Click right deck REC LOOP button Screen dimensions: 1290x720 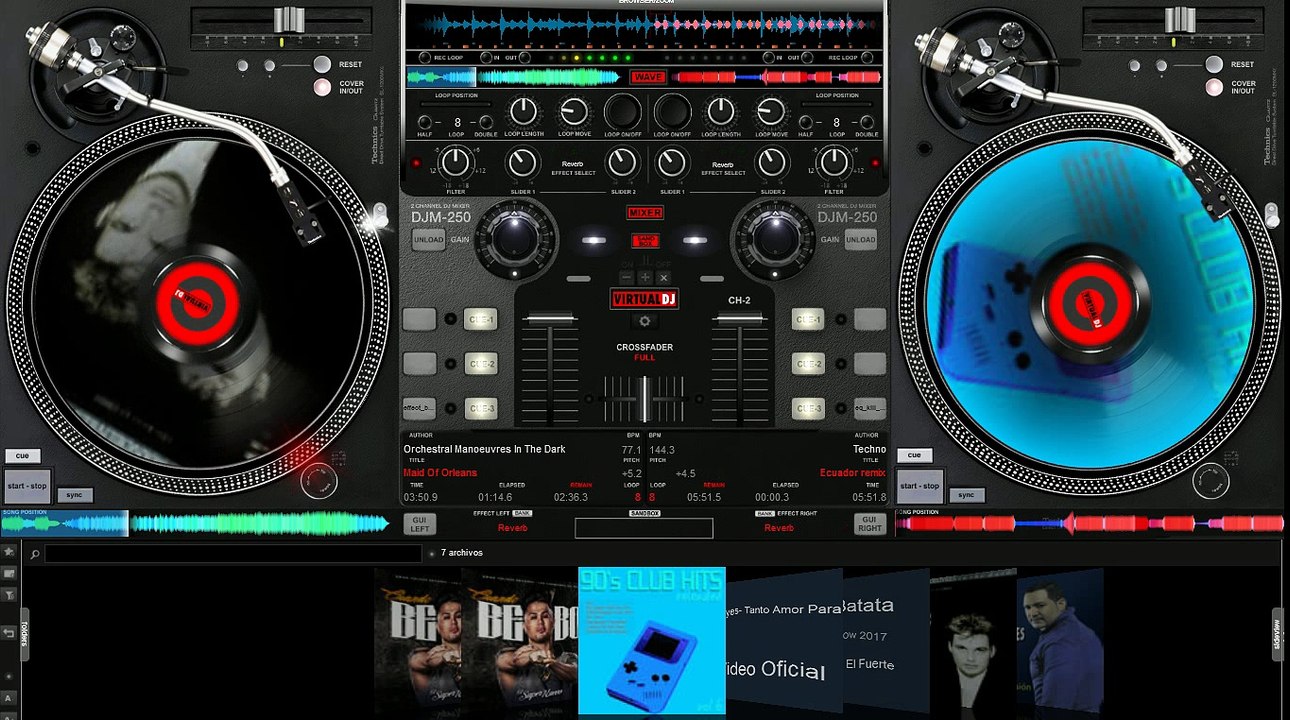[867, 57]
